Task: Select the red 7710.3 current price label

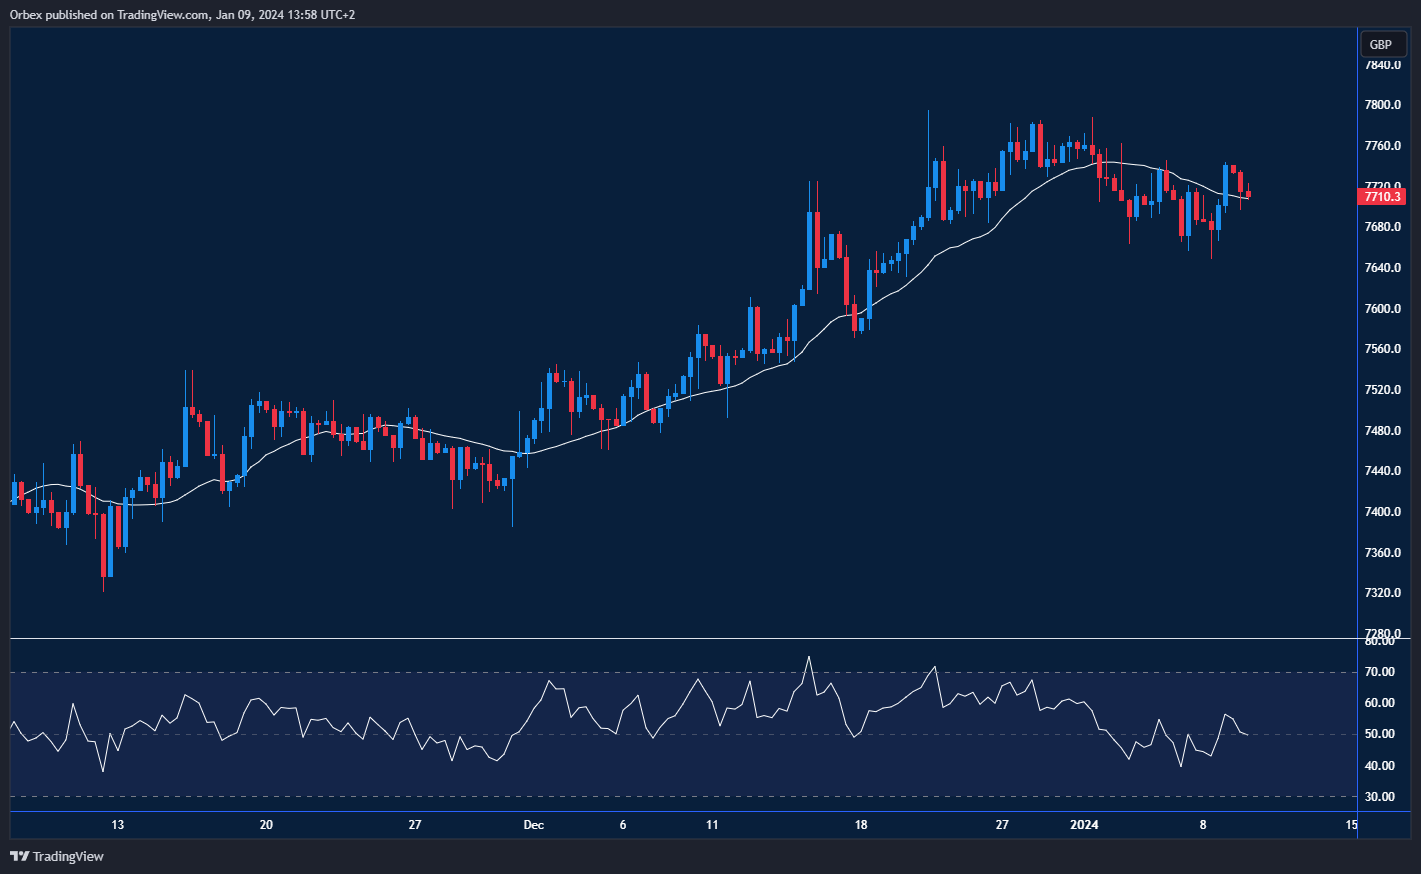Action: (1383, 197)
